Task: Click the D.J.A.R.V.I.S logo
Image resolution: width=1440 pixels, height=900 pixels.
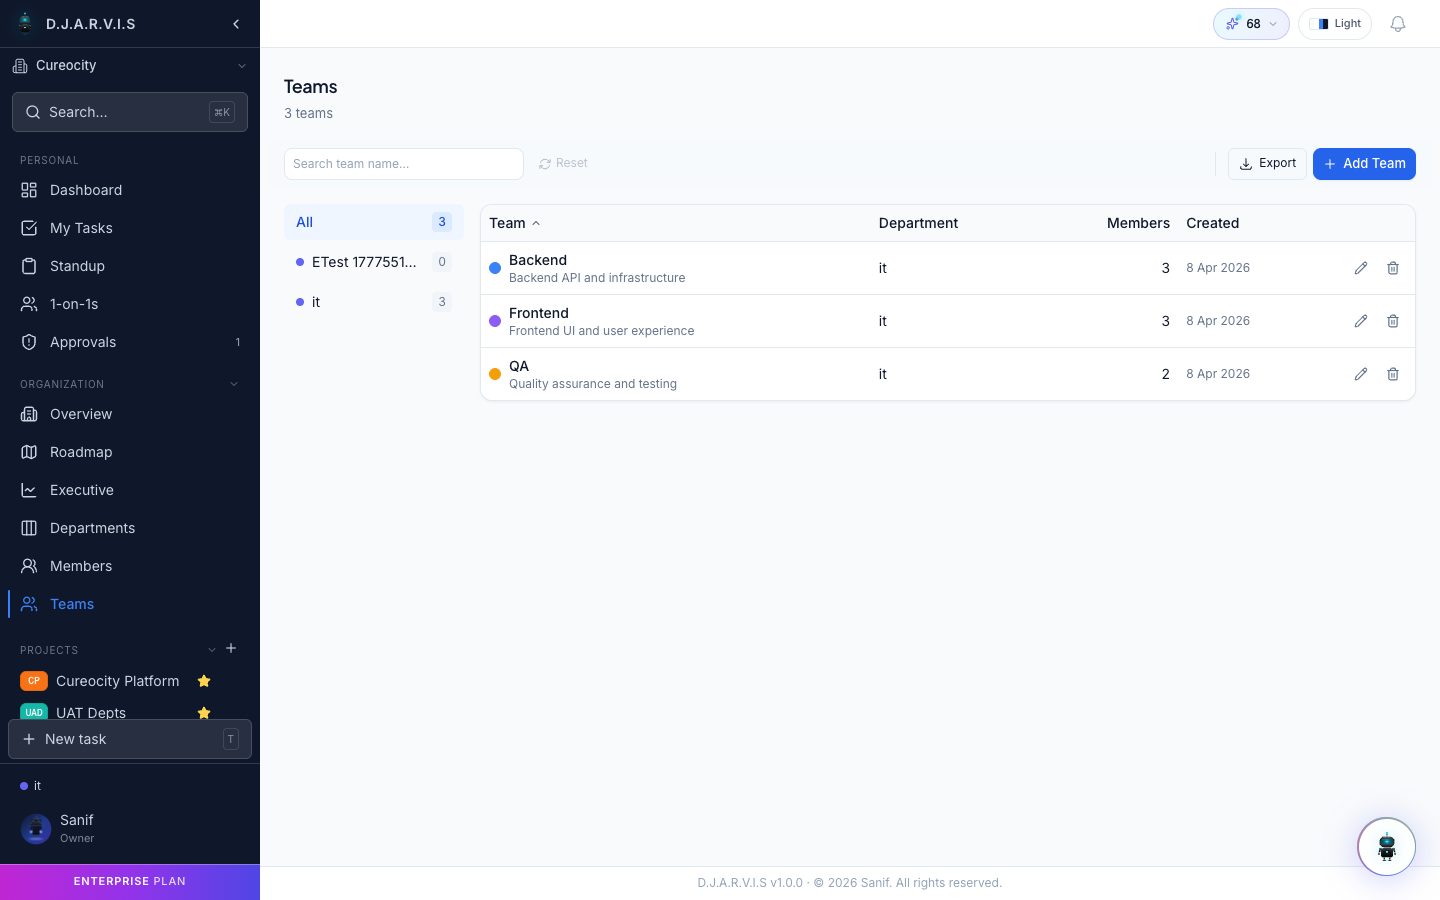Action: (x=76, y=24)
